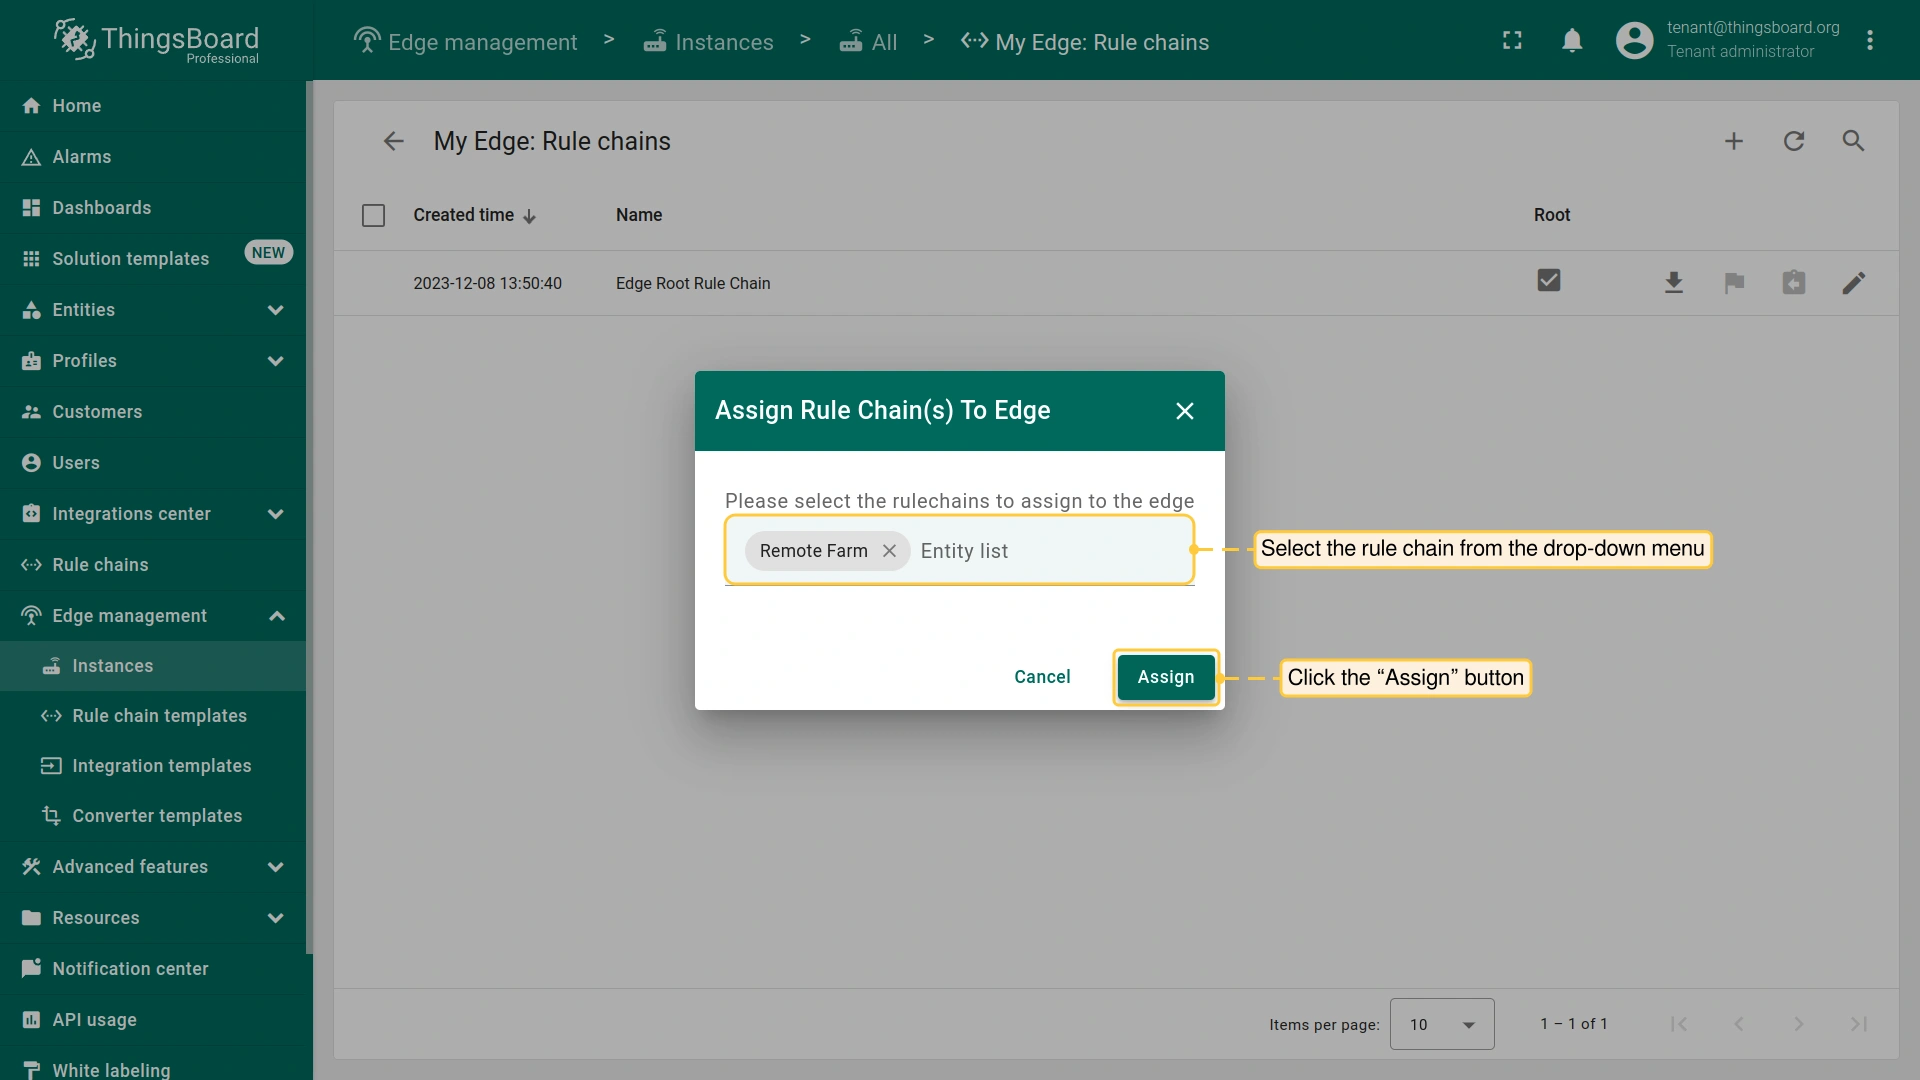1920x1080 pixels.
Task: Click the add rule chain plus icon
Action: click(x=1734, y=141)
